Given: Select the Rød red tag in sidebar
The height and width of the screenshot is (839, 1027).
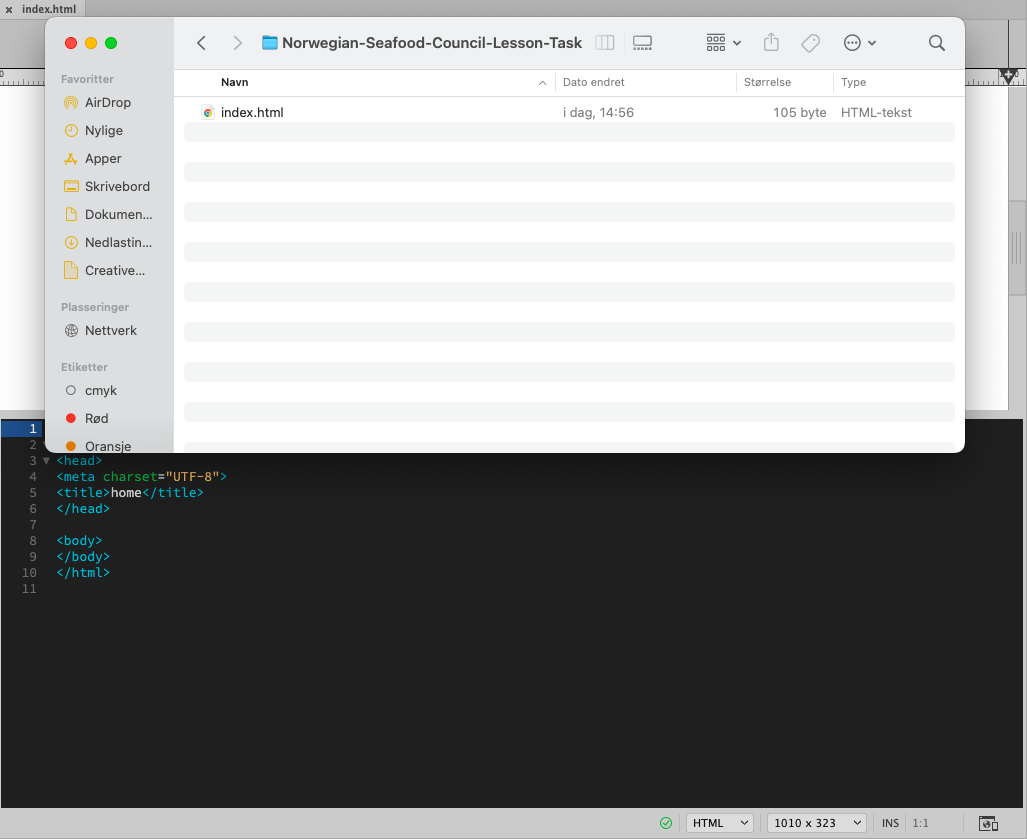Looking at the screenshot, I should click(96, 418).
